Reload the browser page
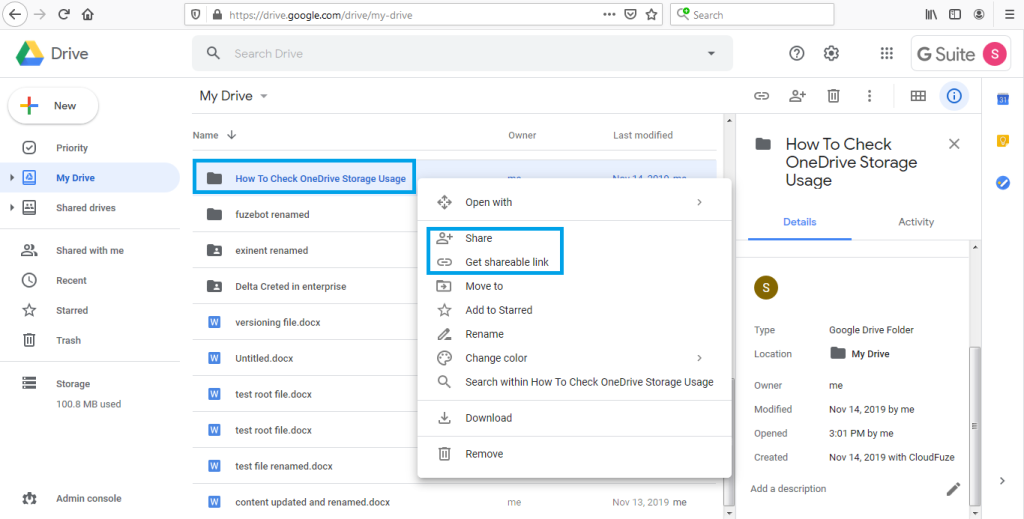This screenshot has height=519, width=1024. (x=63, y=14)
